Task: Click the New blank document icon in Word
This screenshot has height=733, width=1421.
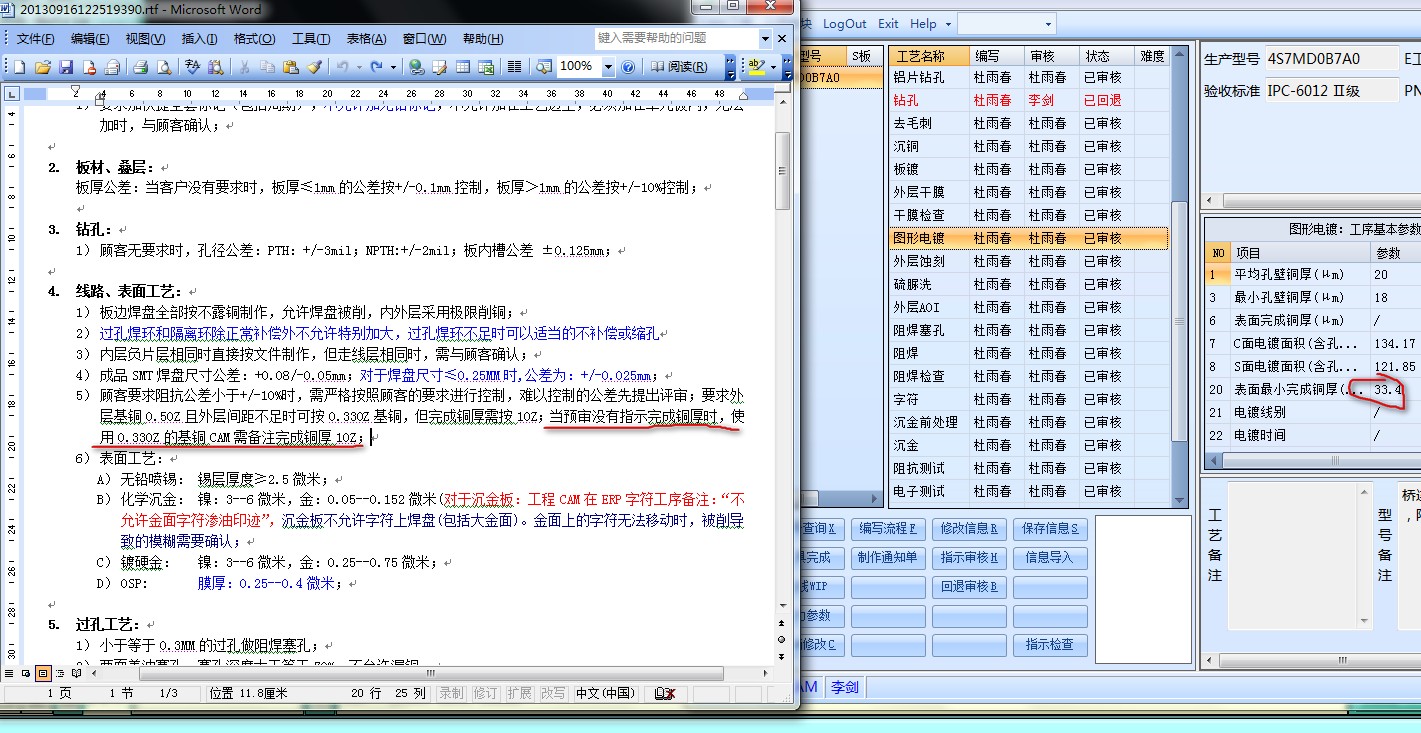Action: [x=19, y=67]
